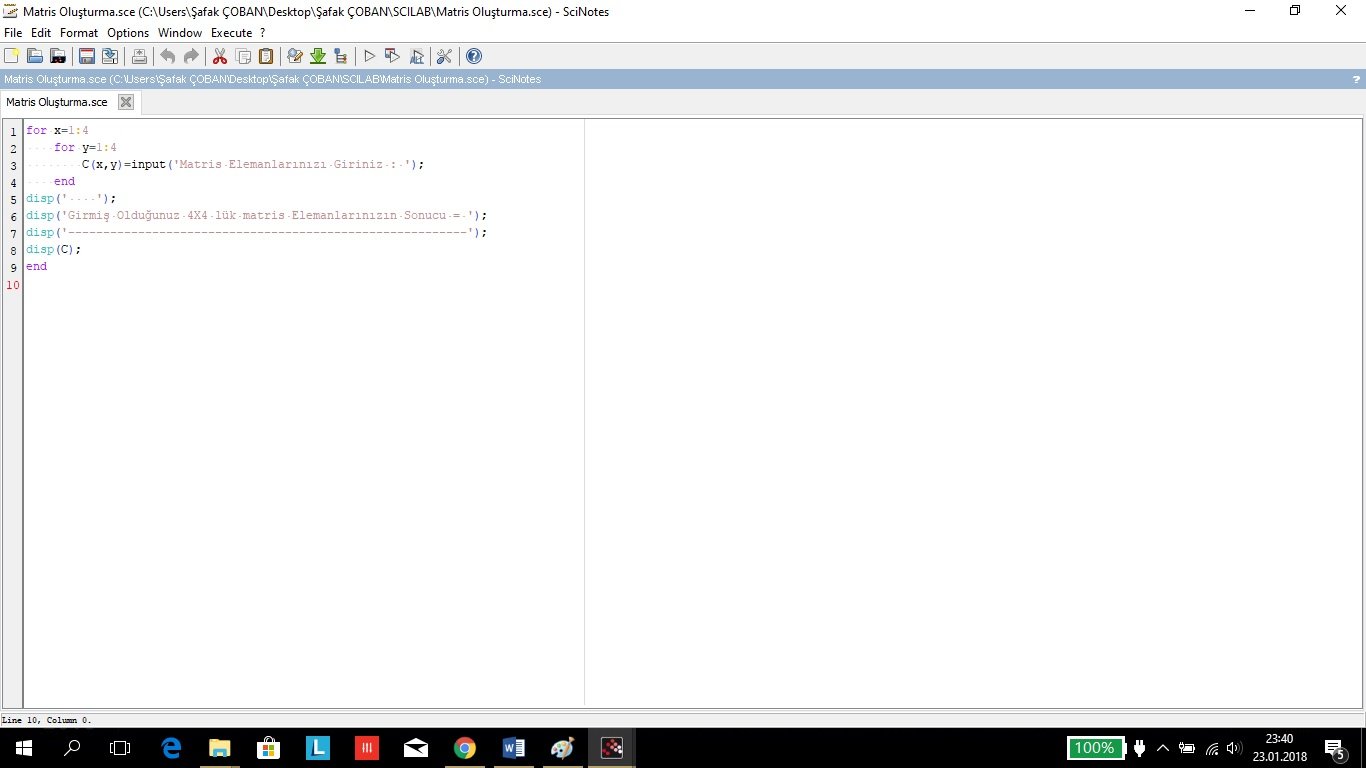Image resolution: width=1366 pixels, height=768 pixels.
Task: Open the volume control in the tray
Action: [1234, 748]
